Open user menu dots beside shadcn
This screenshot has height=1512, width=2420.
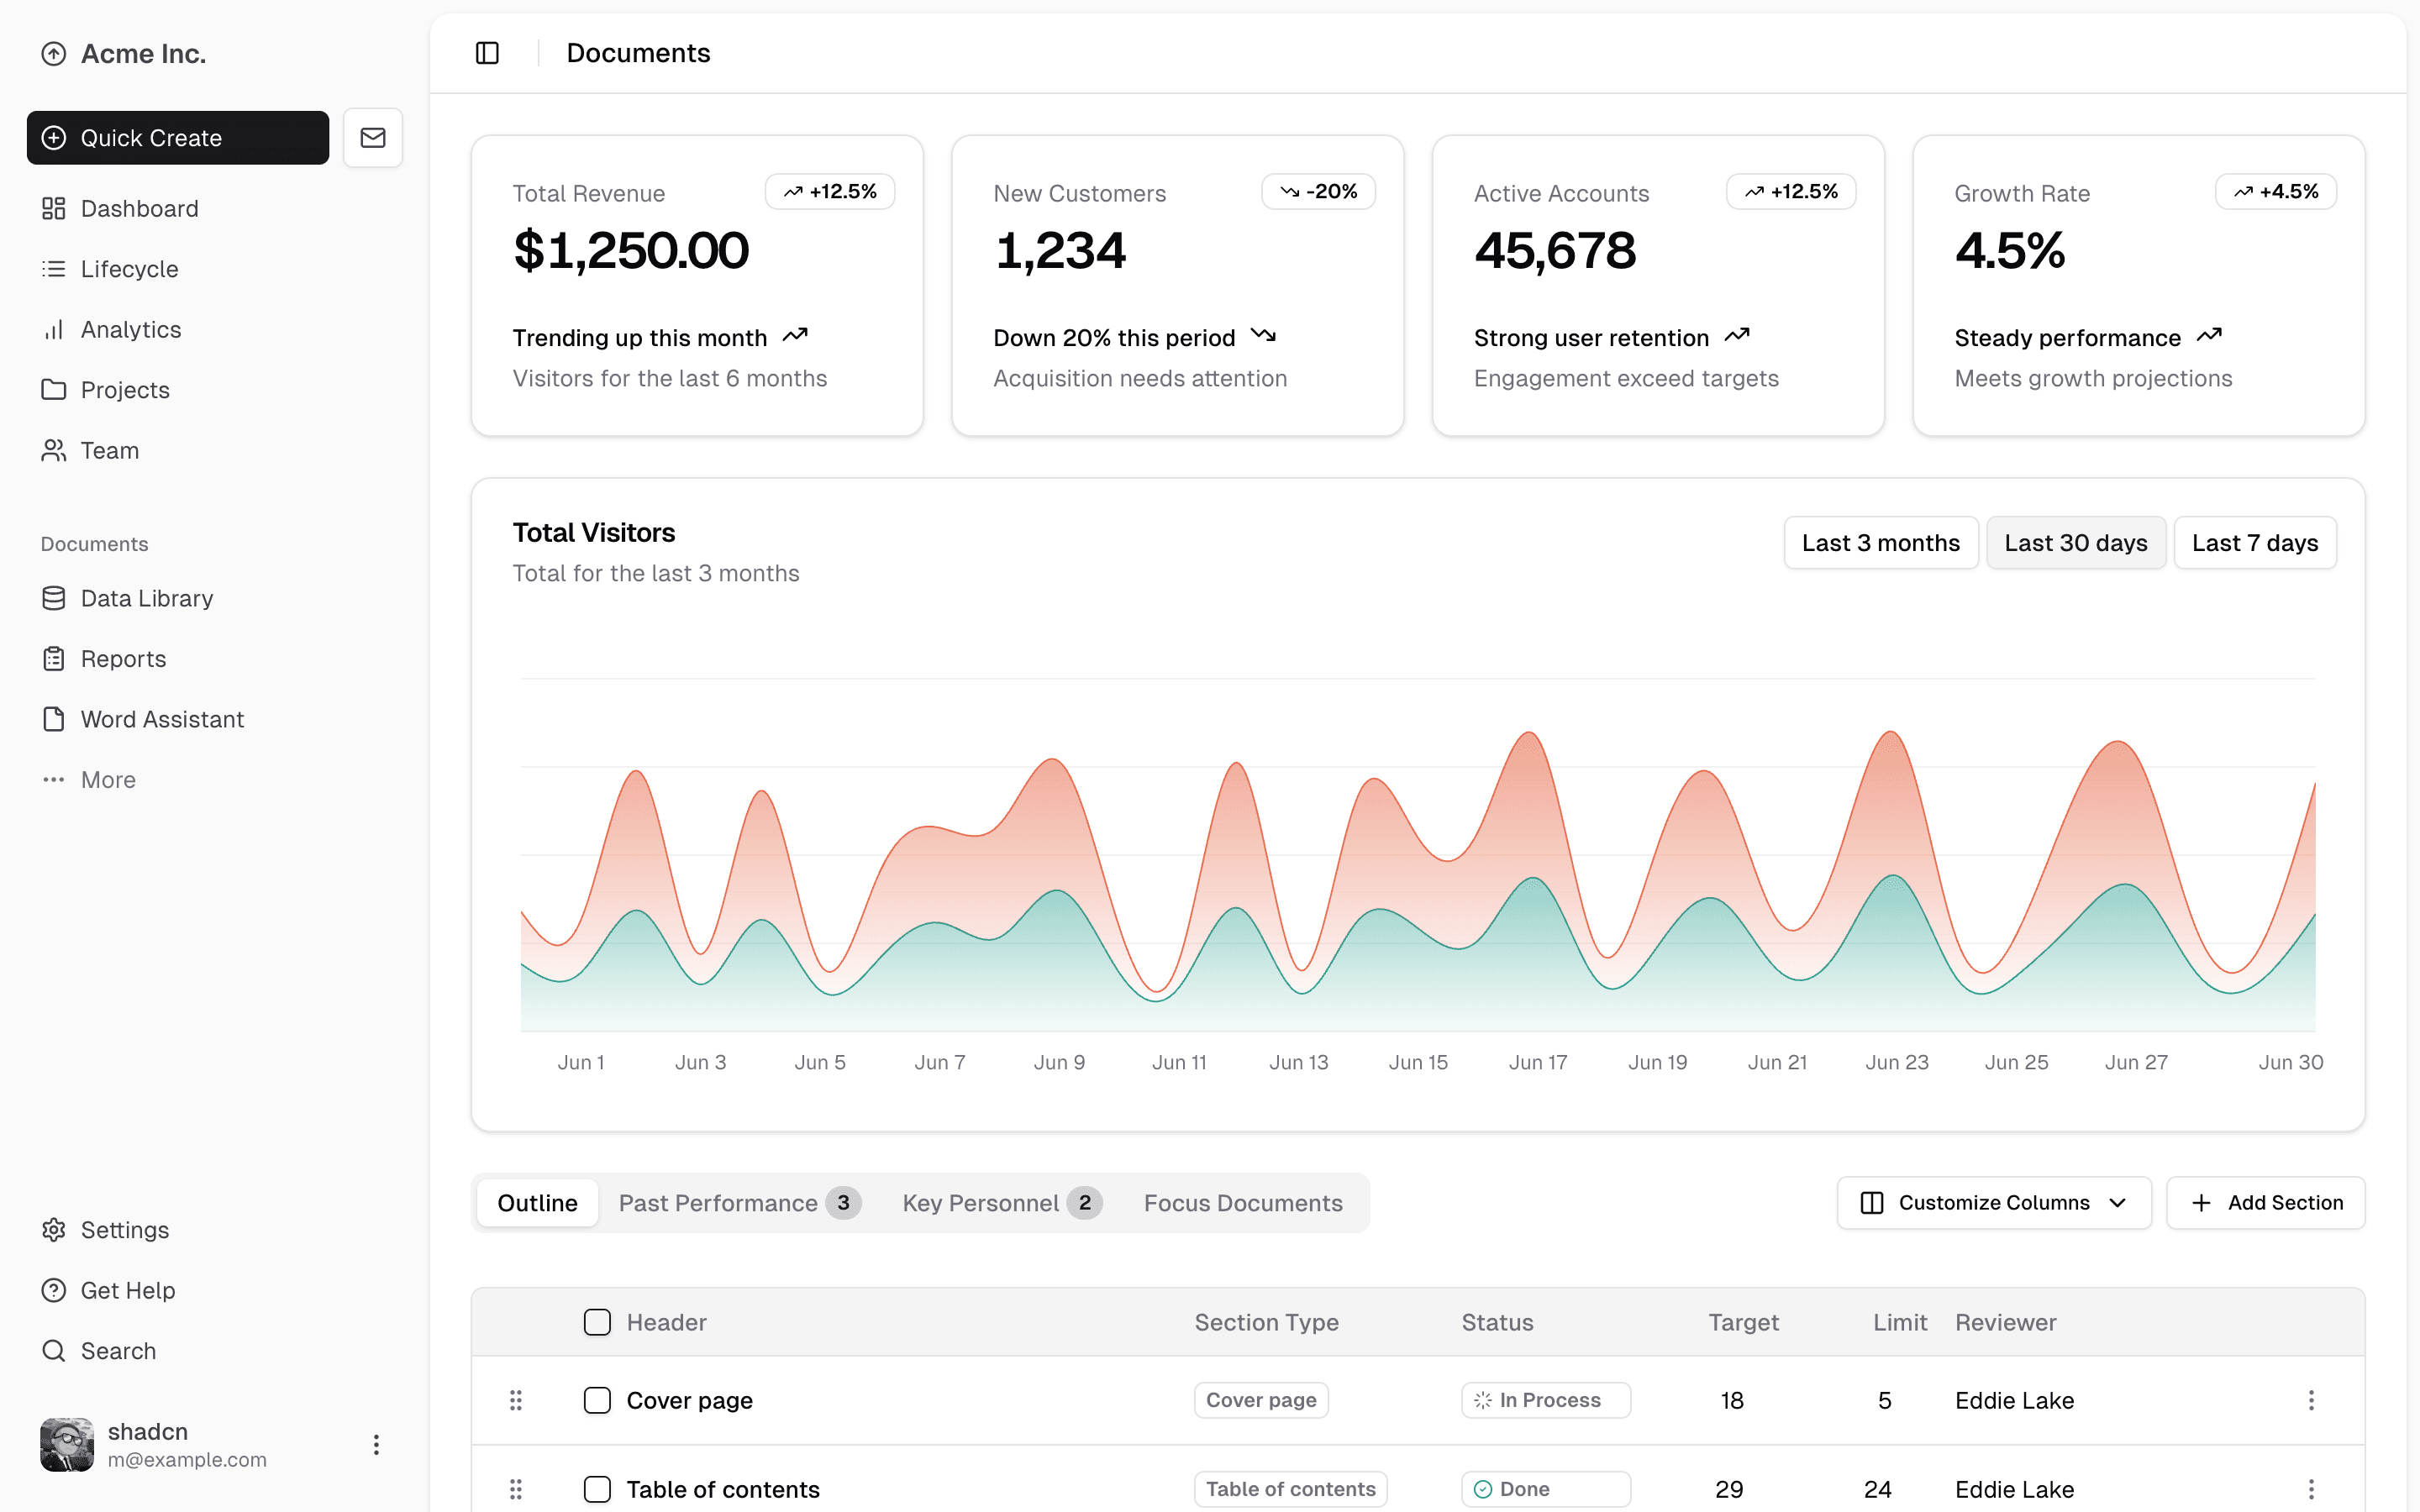[x=376, y=1444]
